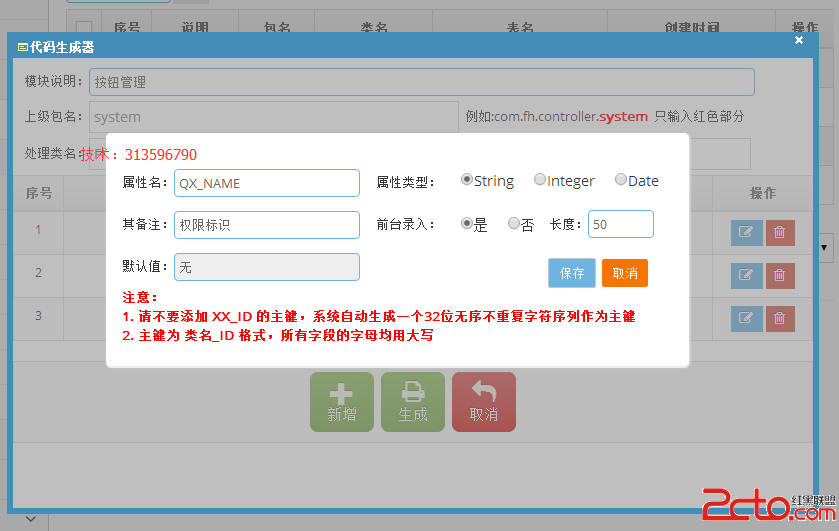Click the delete trash icon in row 1

(x=780, y=233)
